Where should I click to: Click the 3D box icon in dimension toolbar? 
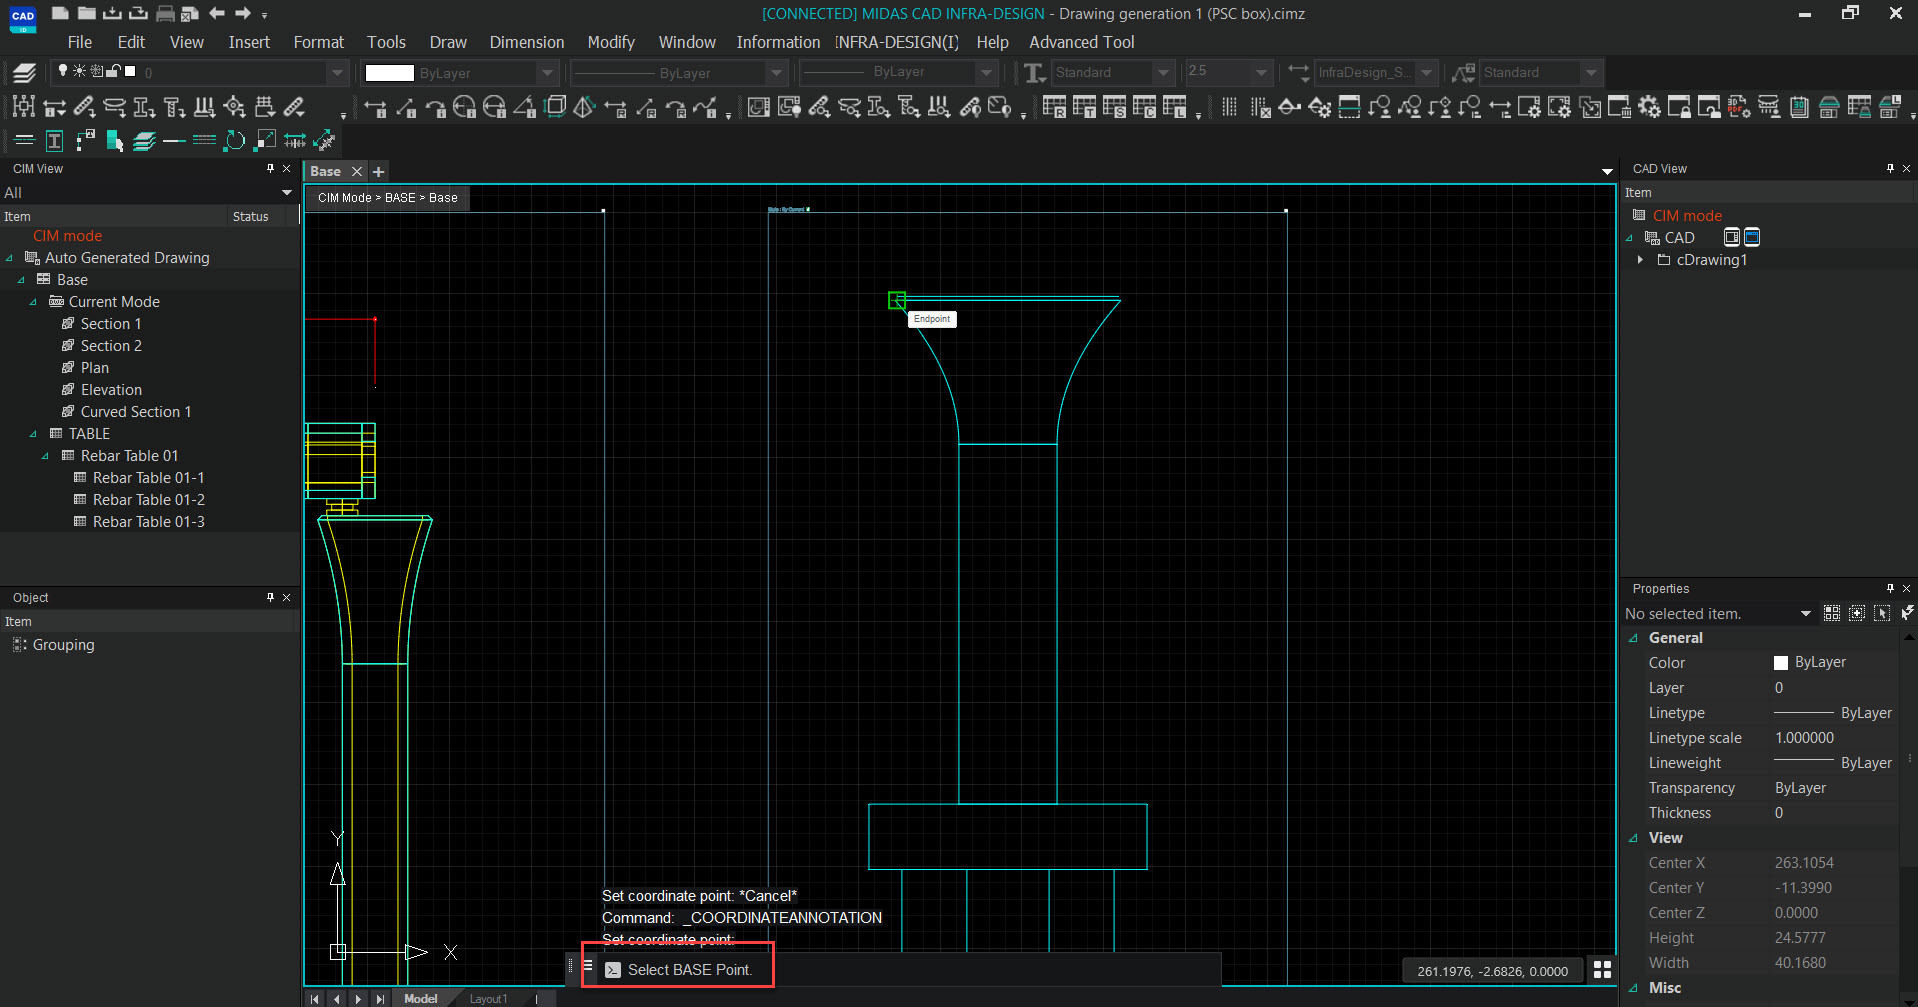pos(555,106)
